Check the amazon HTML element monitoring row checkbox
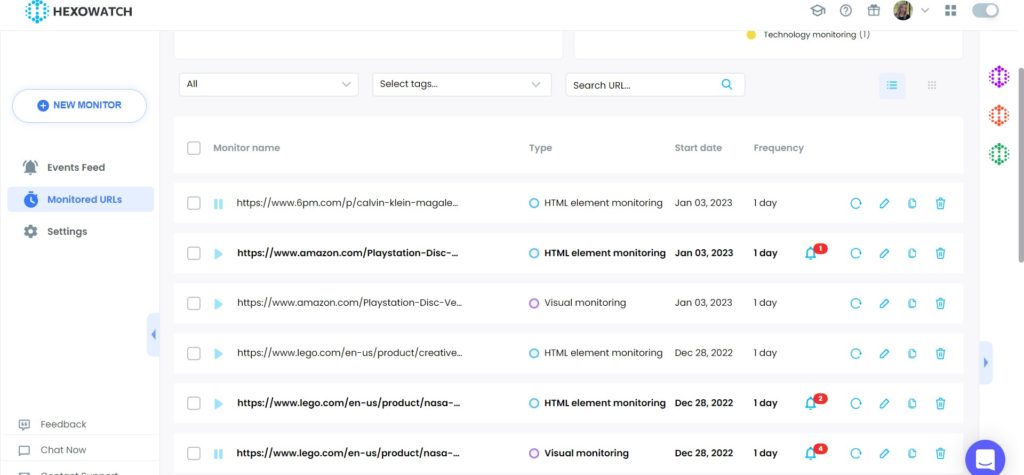Screen dimensions: 1024x475 click(194, 254)
